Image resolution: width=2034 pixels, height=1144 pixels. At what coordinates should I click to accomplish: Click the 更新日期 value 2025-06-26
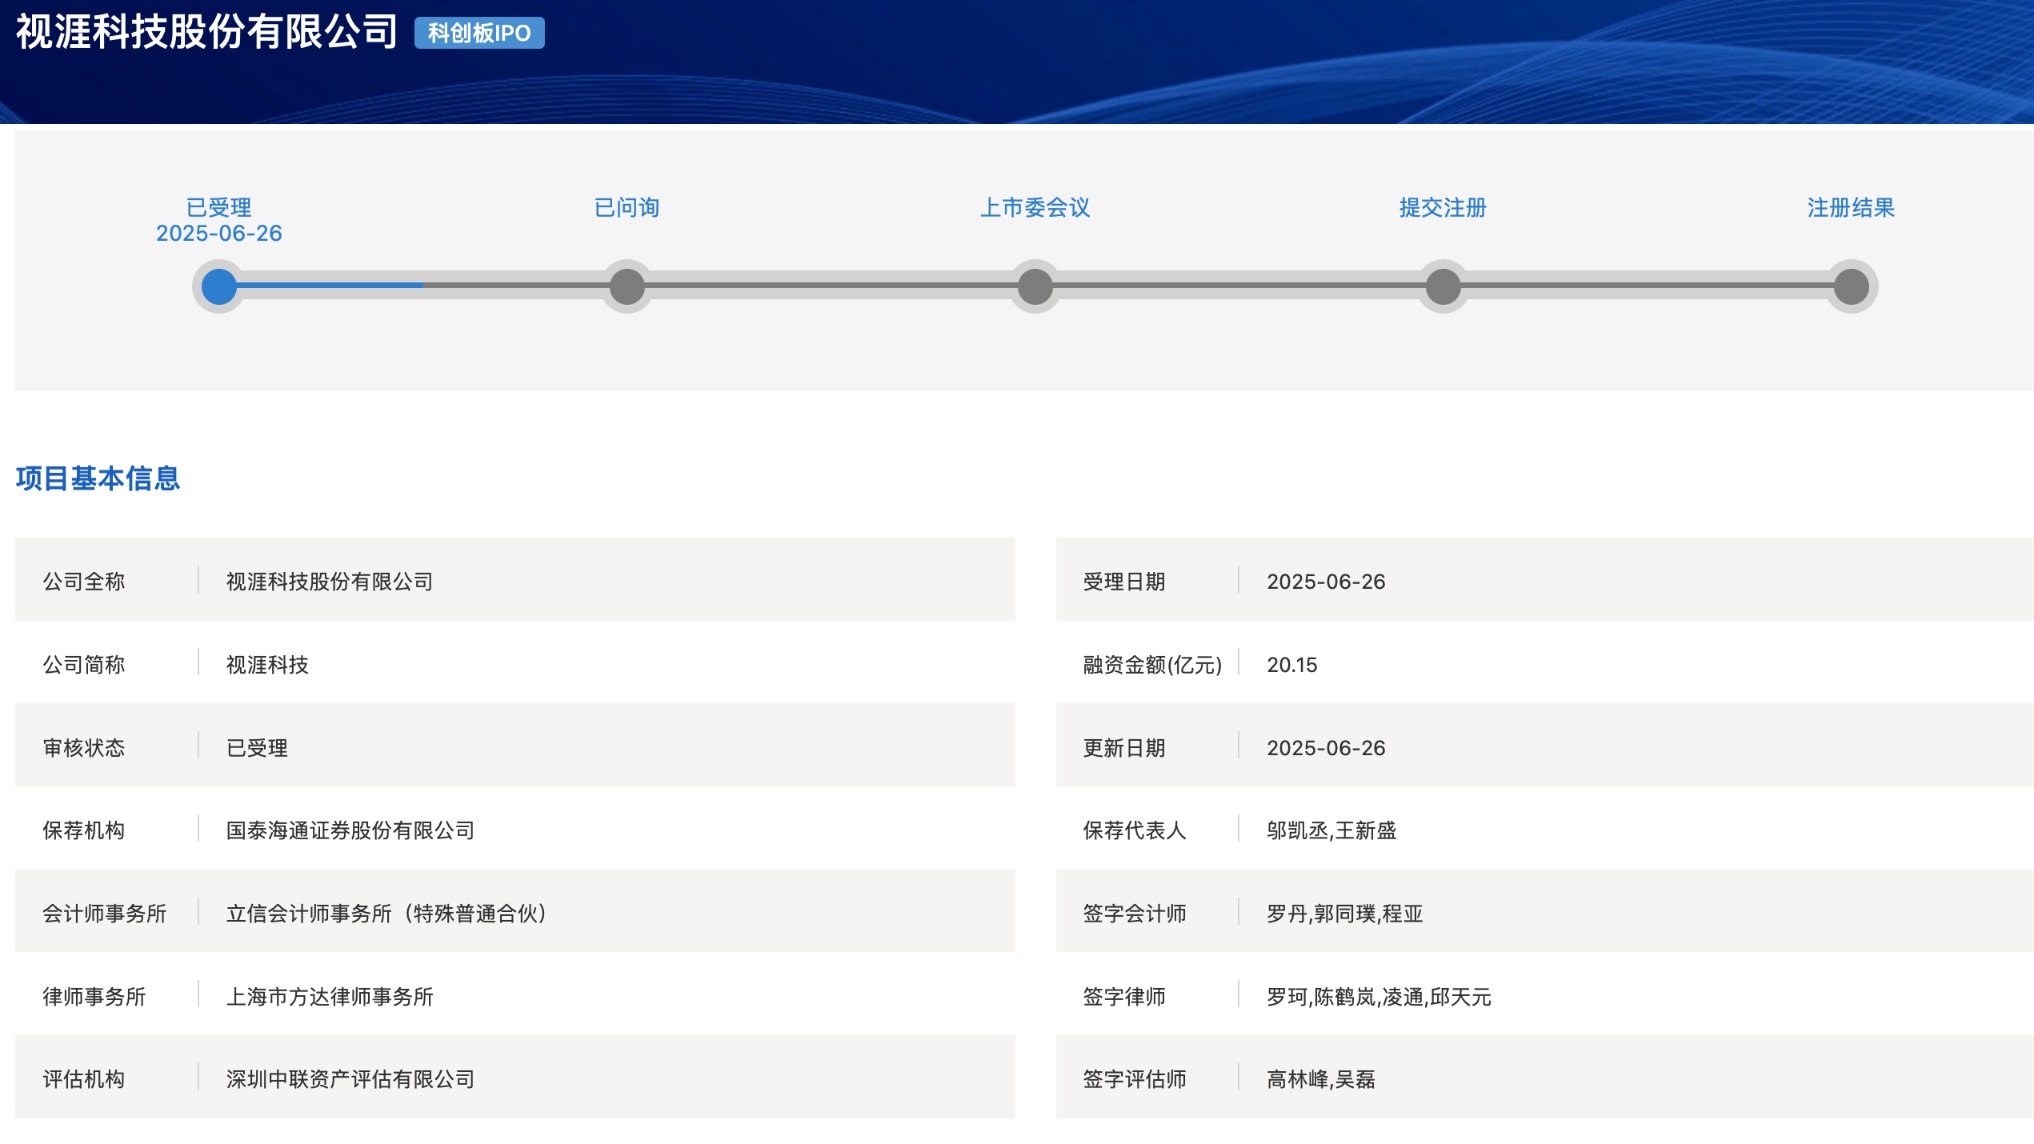pos(1326,747)
